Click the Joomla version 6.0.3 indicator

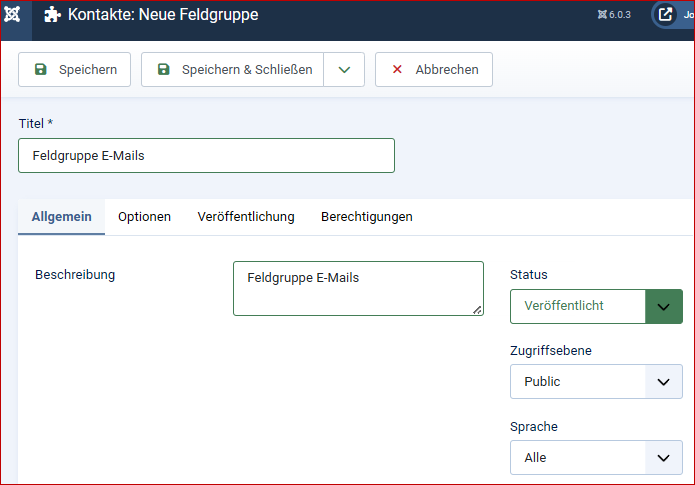coord(614,15)
